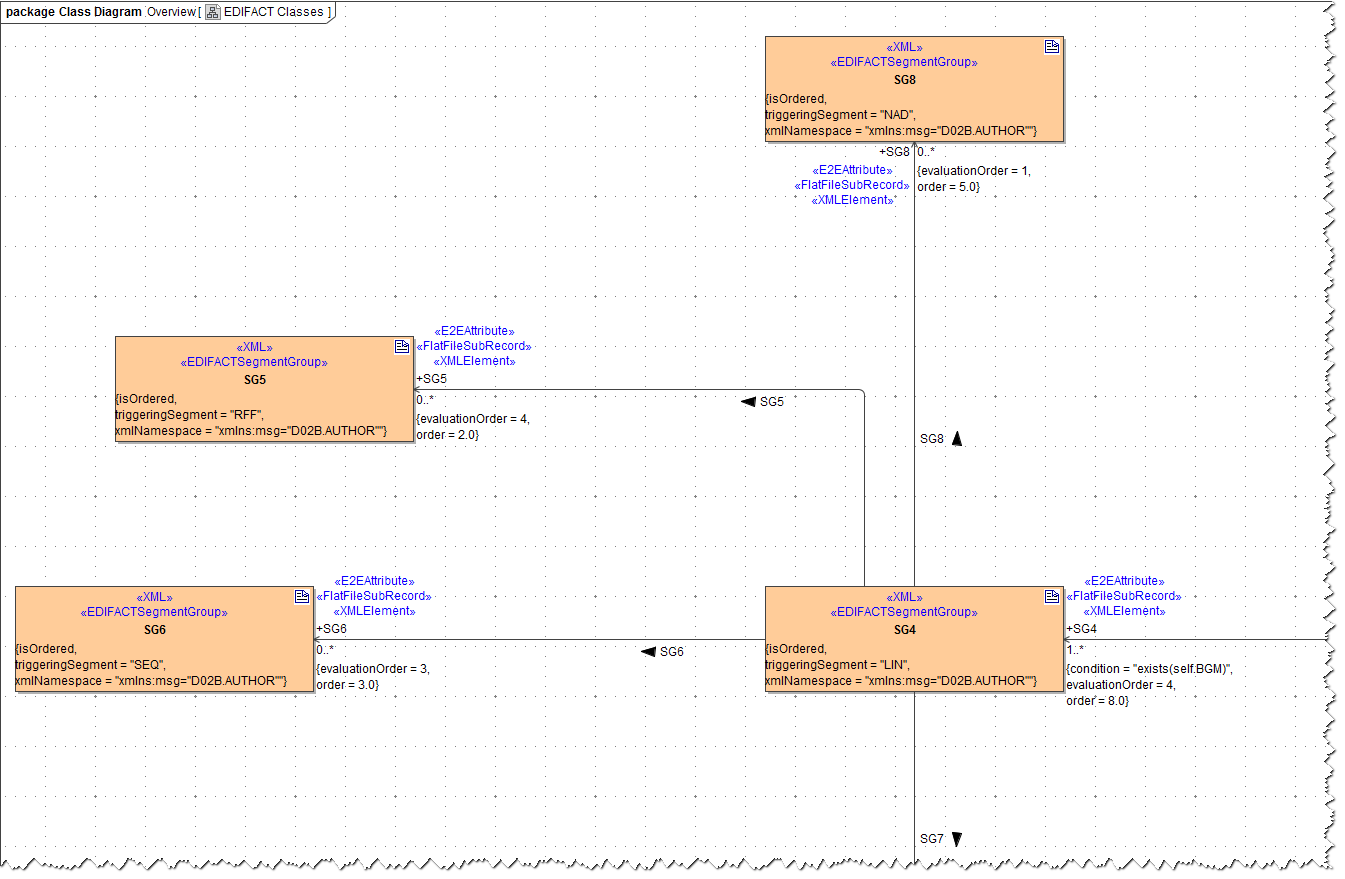Image resolution: width=1345 pixels, height=879 pixels.
Task: Click the «E2EAttribute» stereotype below SG8
Action: coord(852,169)
